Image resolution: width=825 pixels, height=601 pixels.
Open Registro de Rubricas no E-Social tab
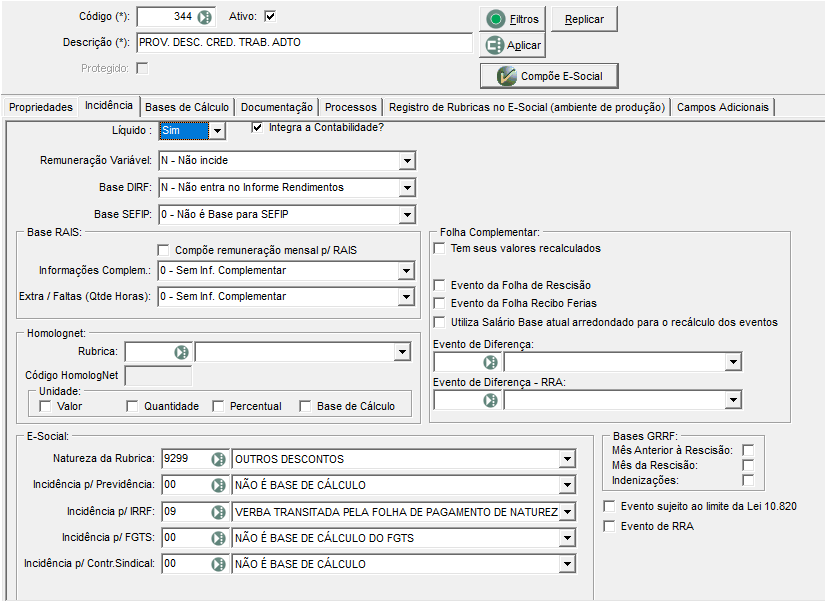(x=527, y=107)
